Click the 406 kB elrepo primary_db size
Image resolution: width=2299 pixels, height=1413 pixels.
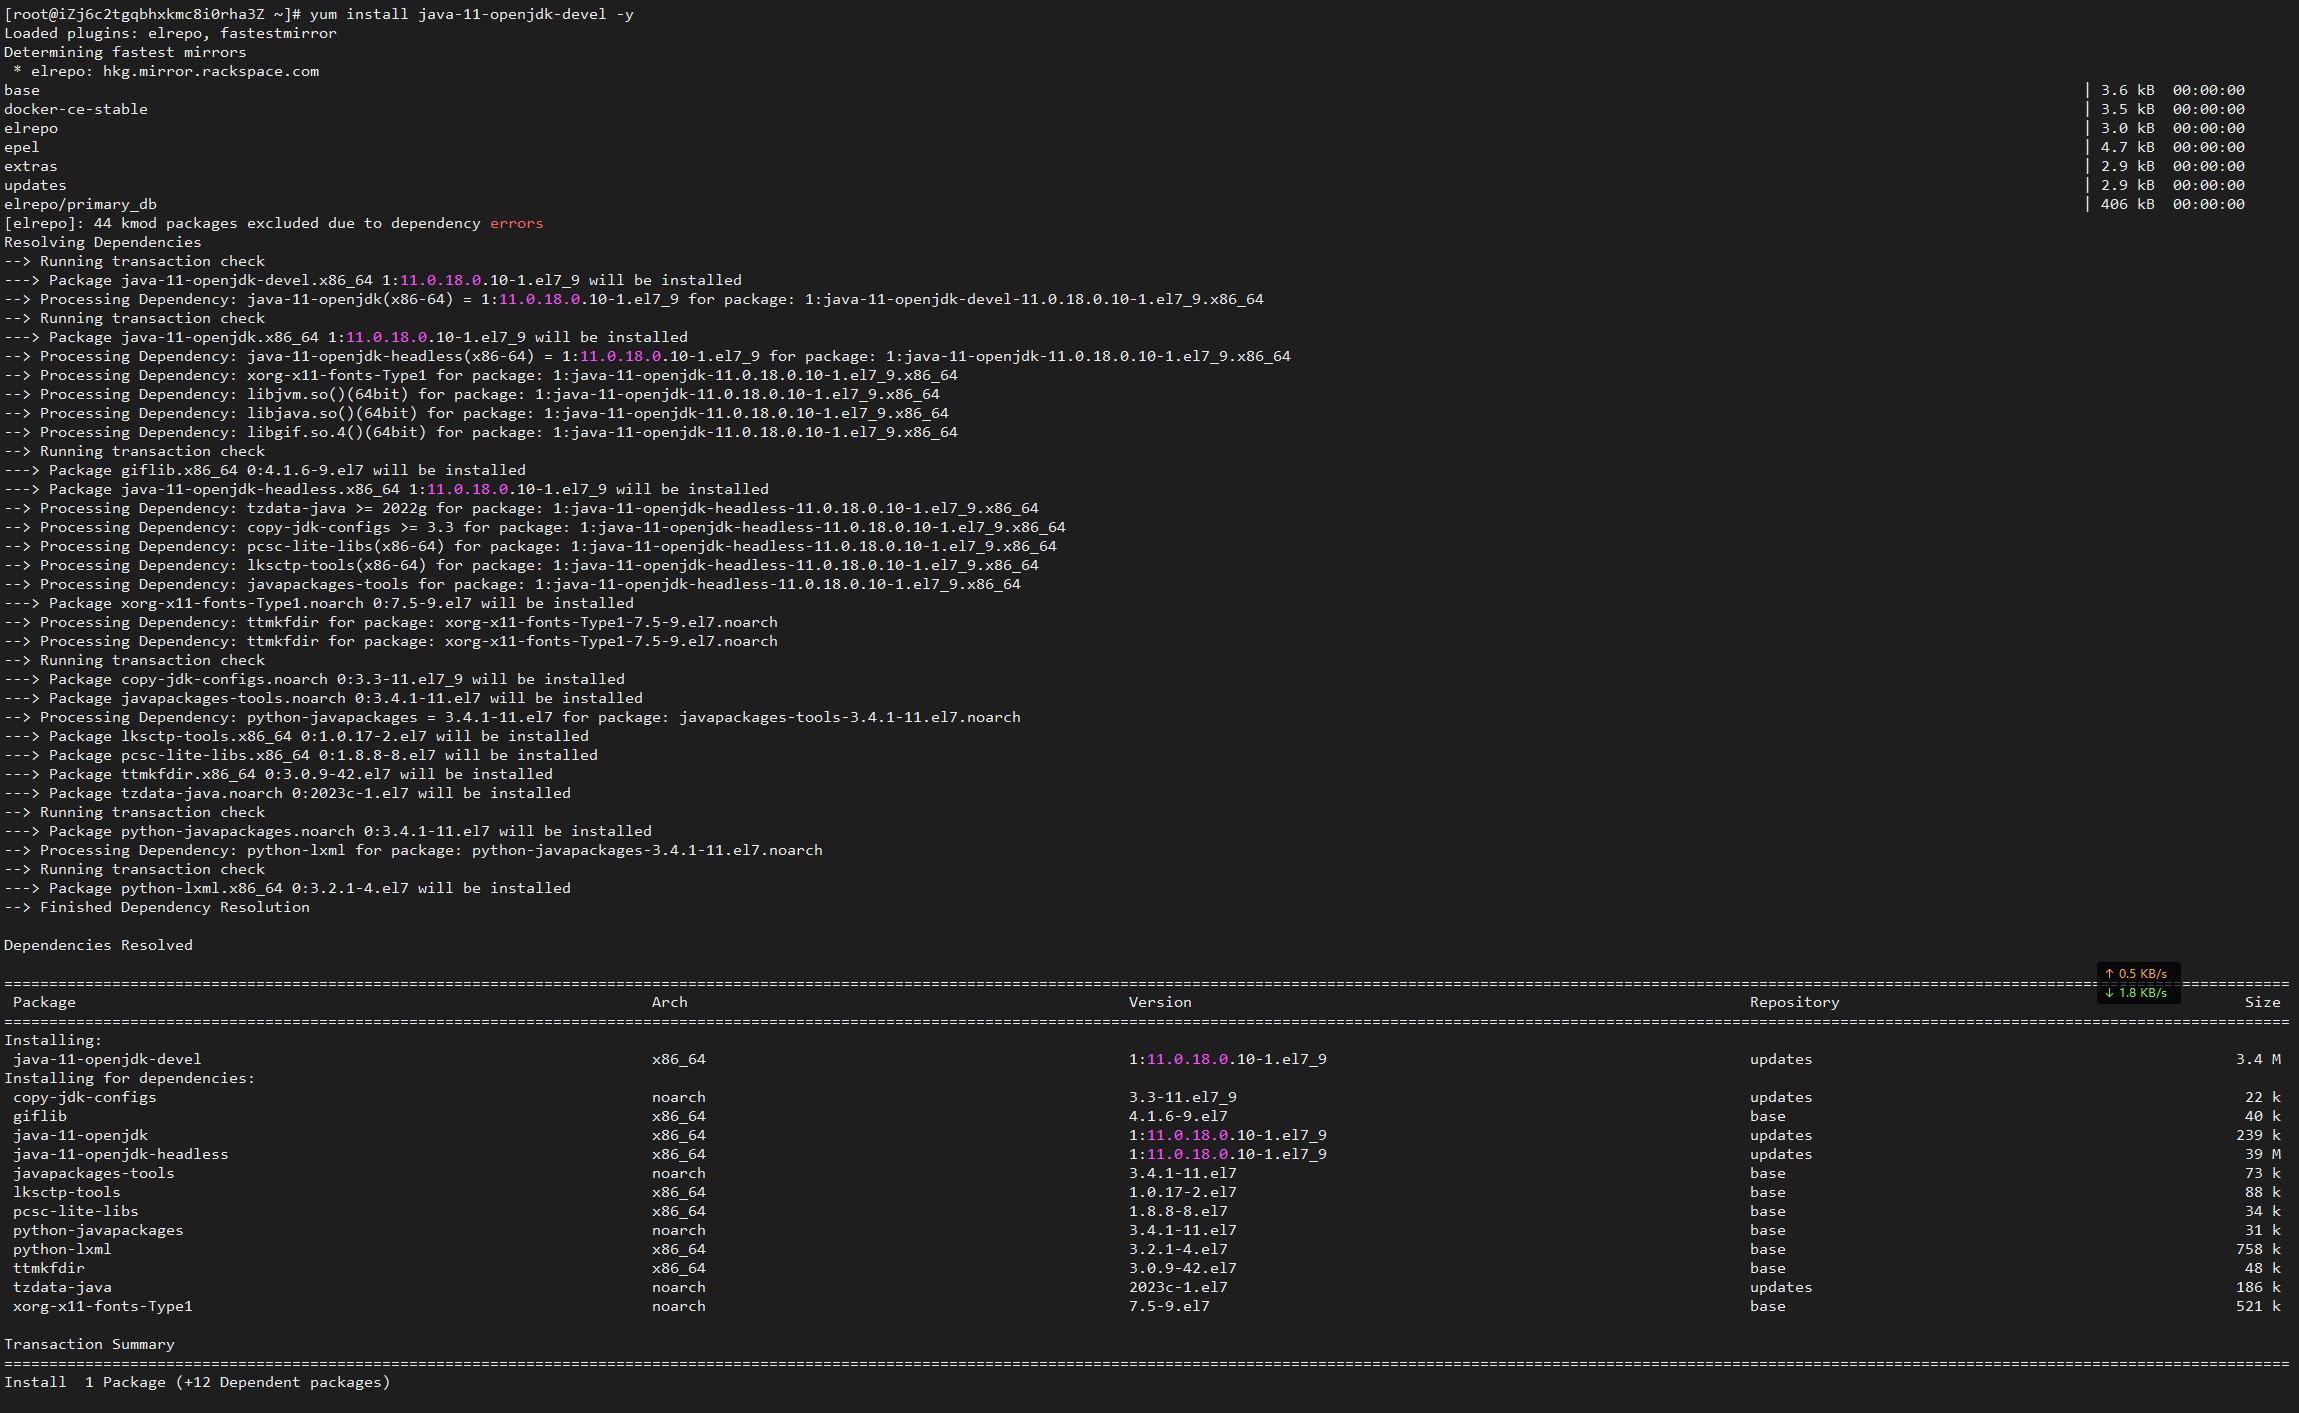click(2126, 204)
